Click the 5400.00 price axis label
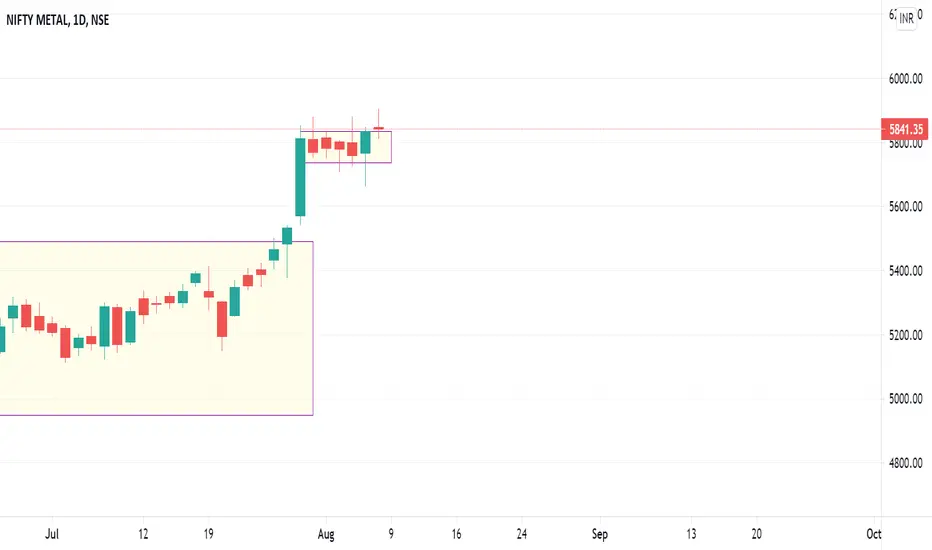This screenshot has height=550, width=932. point(905,271)
